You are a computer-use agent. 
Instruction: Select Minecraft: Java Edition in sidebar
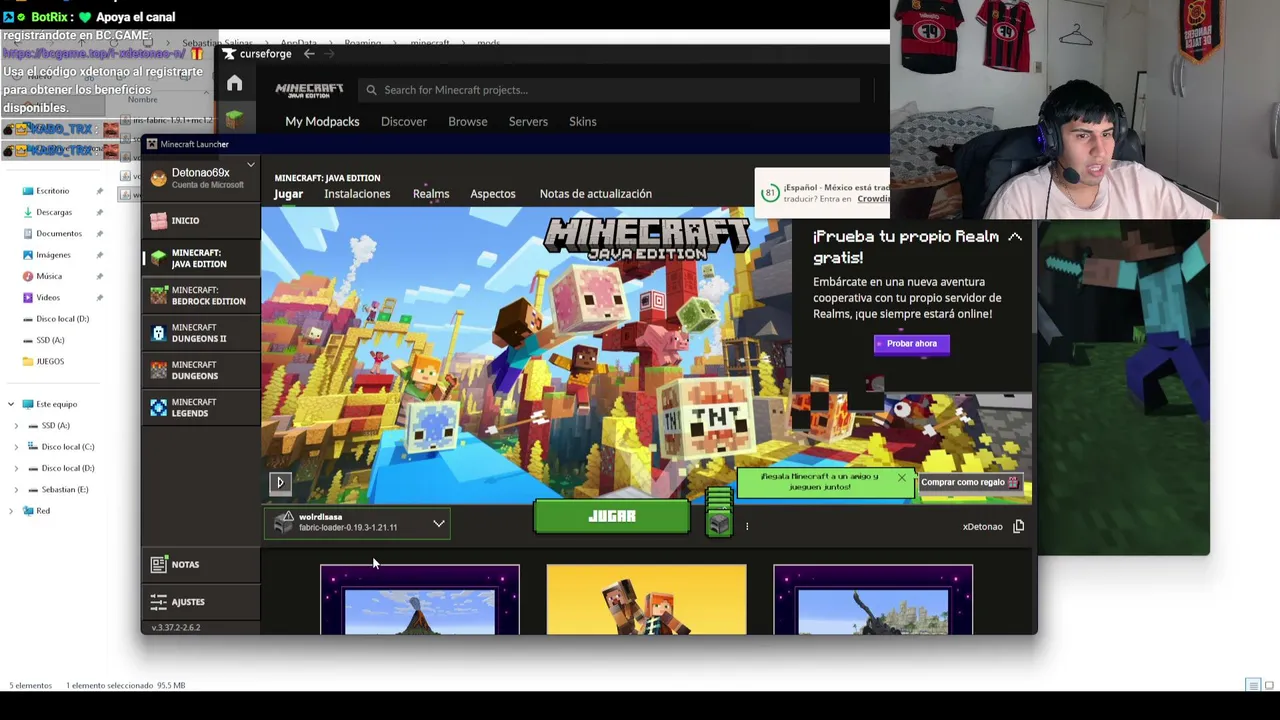(200, 258)
